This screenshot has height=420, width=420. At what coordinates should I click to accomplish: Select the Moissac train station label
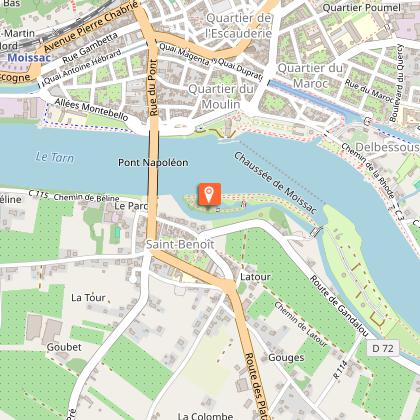29,58
